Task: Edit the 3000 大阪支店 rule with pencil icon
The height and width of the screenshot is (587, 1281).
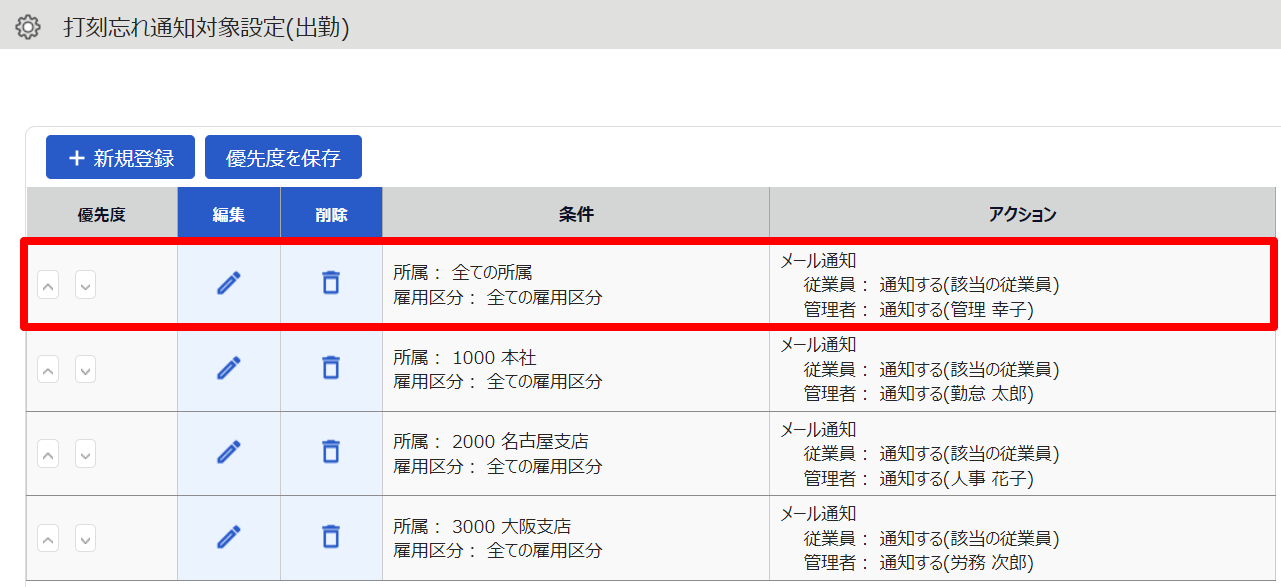Action: click(x=229, y=537)
